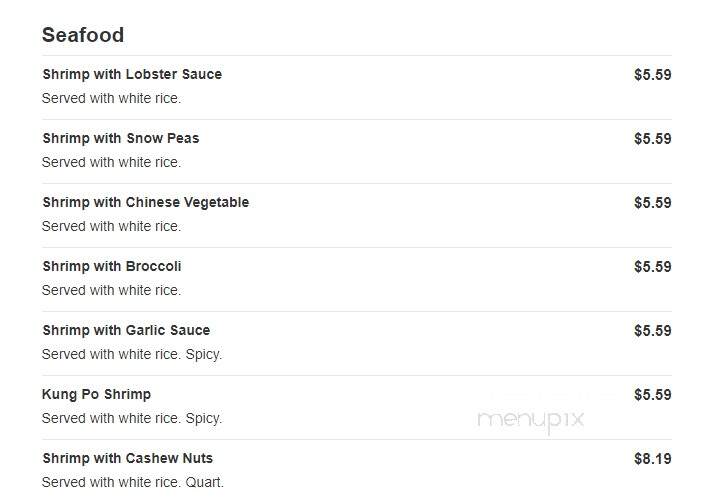The height and width of the screenshot is (502, 710).
Task: Click the menupix watermark logo
Action: tap(531, 421)
